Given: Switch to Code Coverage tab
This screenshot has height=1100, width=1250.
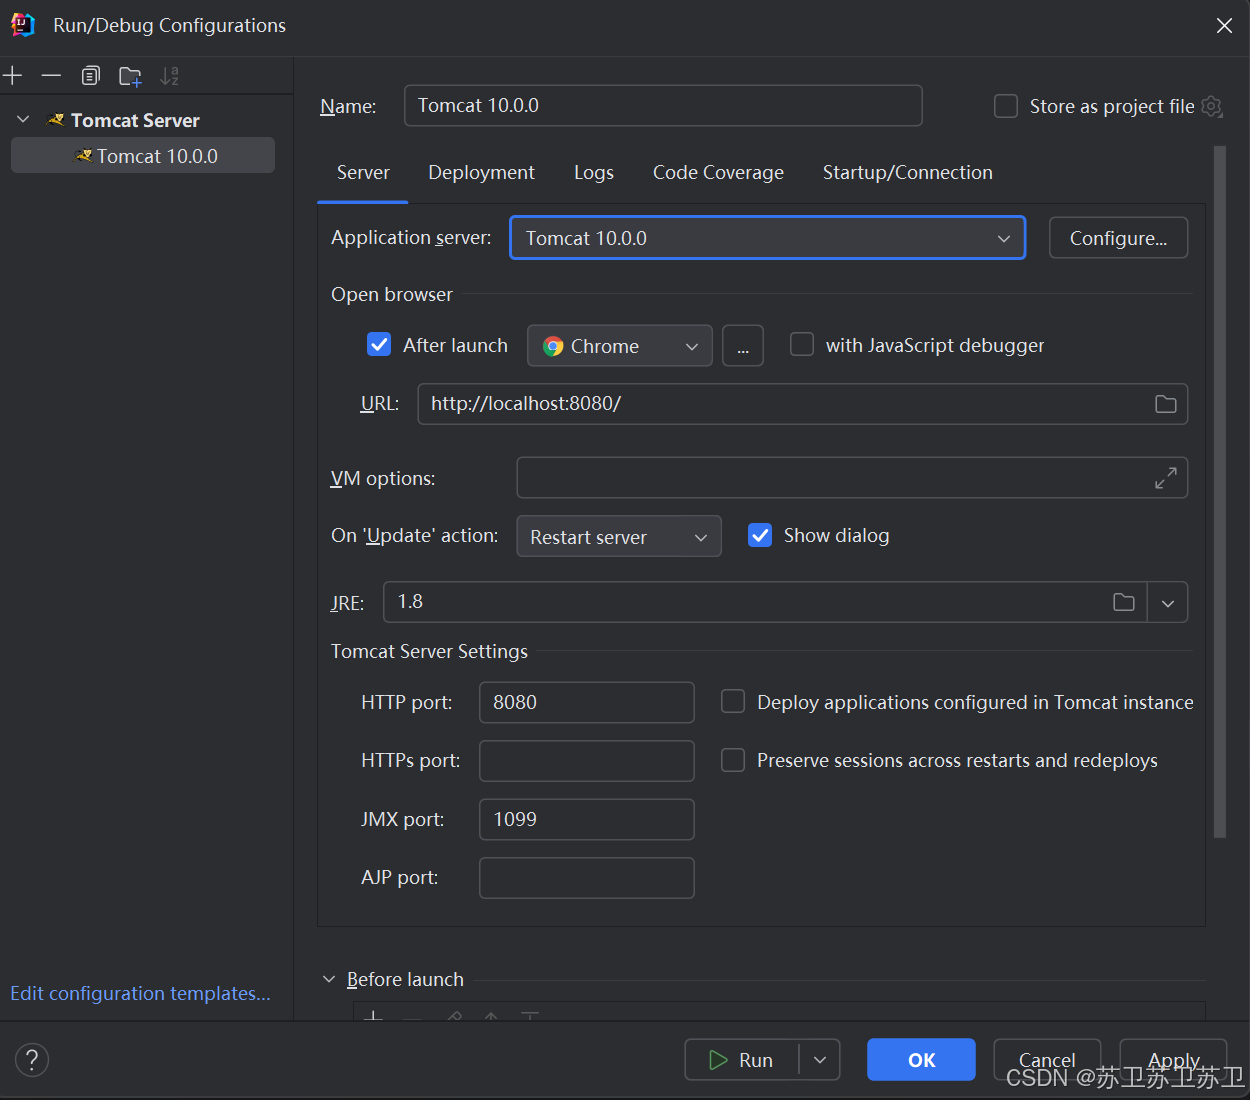Looking at the screenshot, I should pyautogui.click(x=718, y=172).
